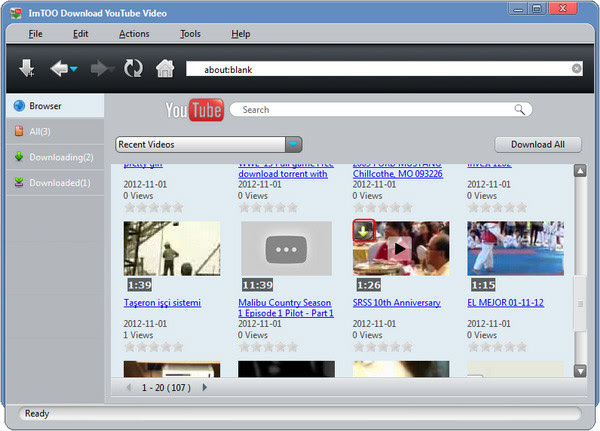600x431 pixels.
Task: Rate Malibu Country video with stars
Action: coord(268,347)
